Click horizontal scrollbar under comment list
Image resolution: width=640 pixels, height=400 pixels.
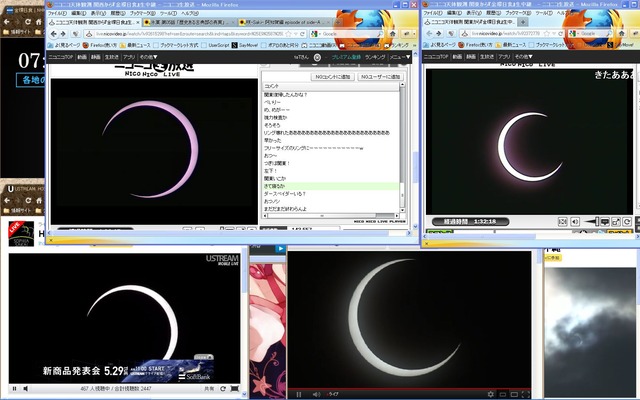point(330,215)
